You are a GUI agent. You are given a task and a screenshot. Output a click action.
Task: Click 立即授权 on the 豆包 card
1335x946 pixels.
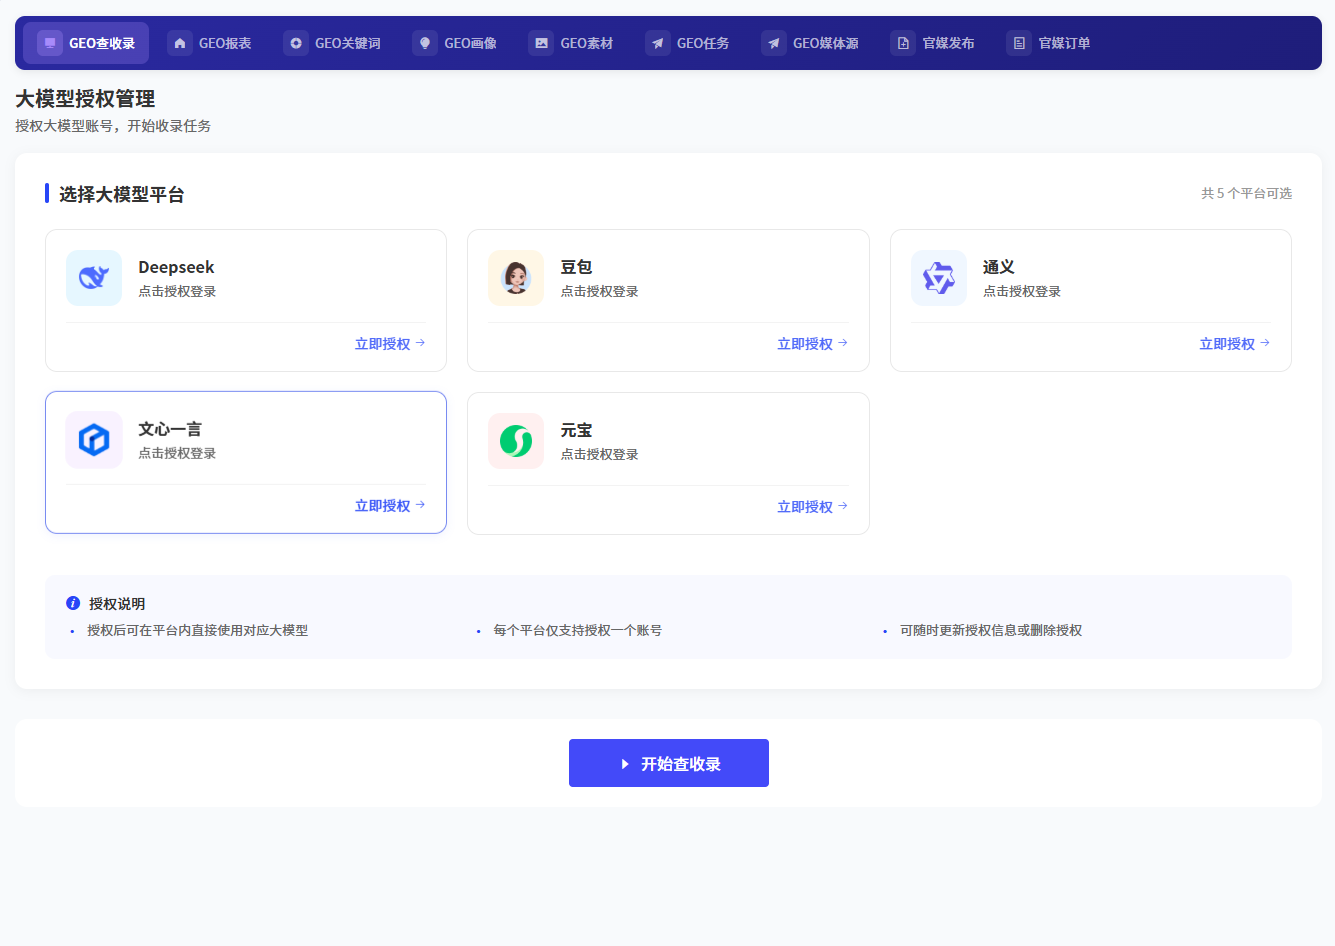click(813, 344)
